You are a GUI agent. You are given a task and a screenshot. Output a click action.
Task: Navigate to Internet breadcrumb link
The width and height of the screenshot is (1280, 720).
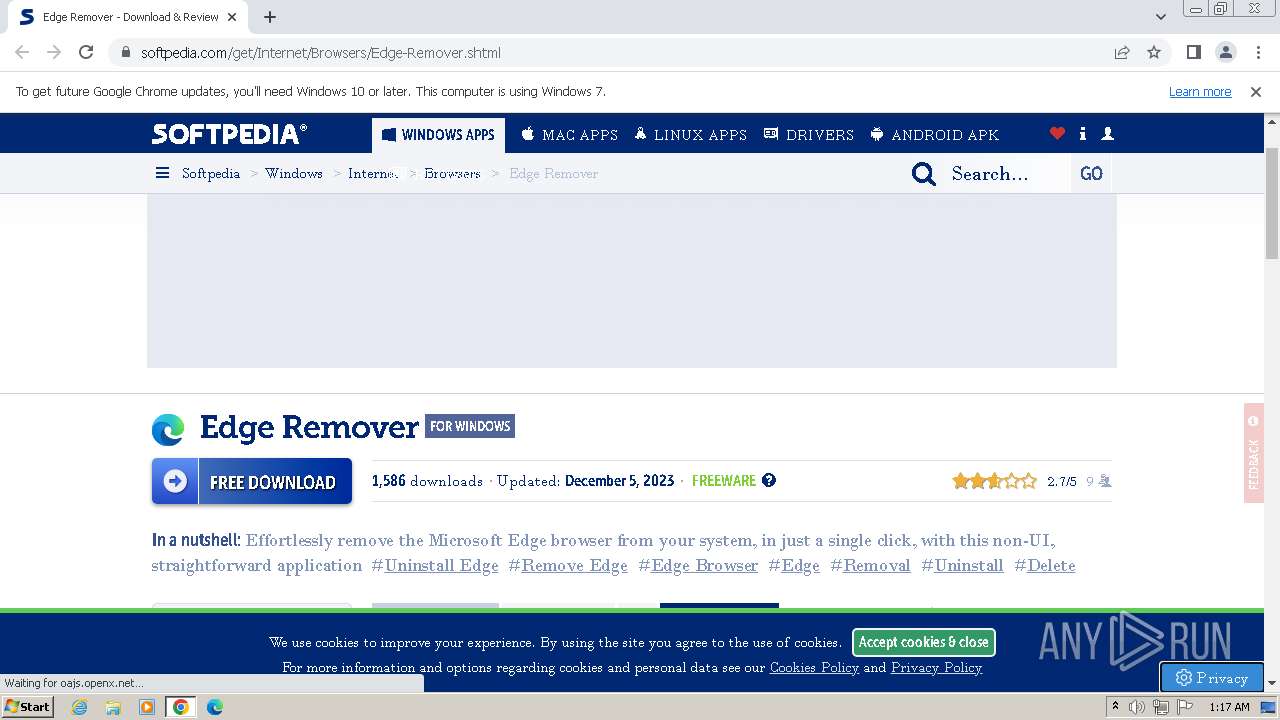click(373, 173)
